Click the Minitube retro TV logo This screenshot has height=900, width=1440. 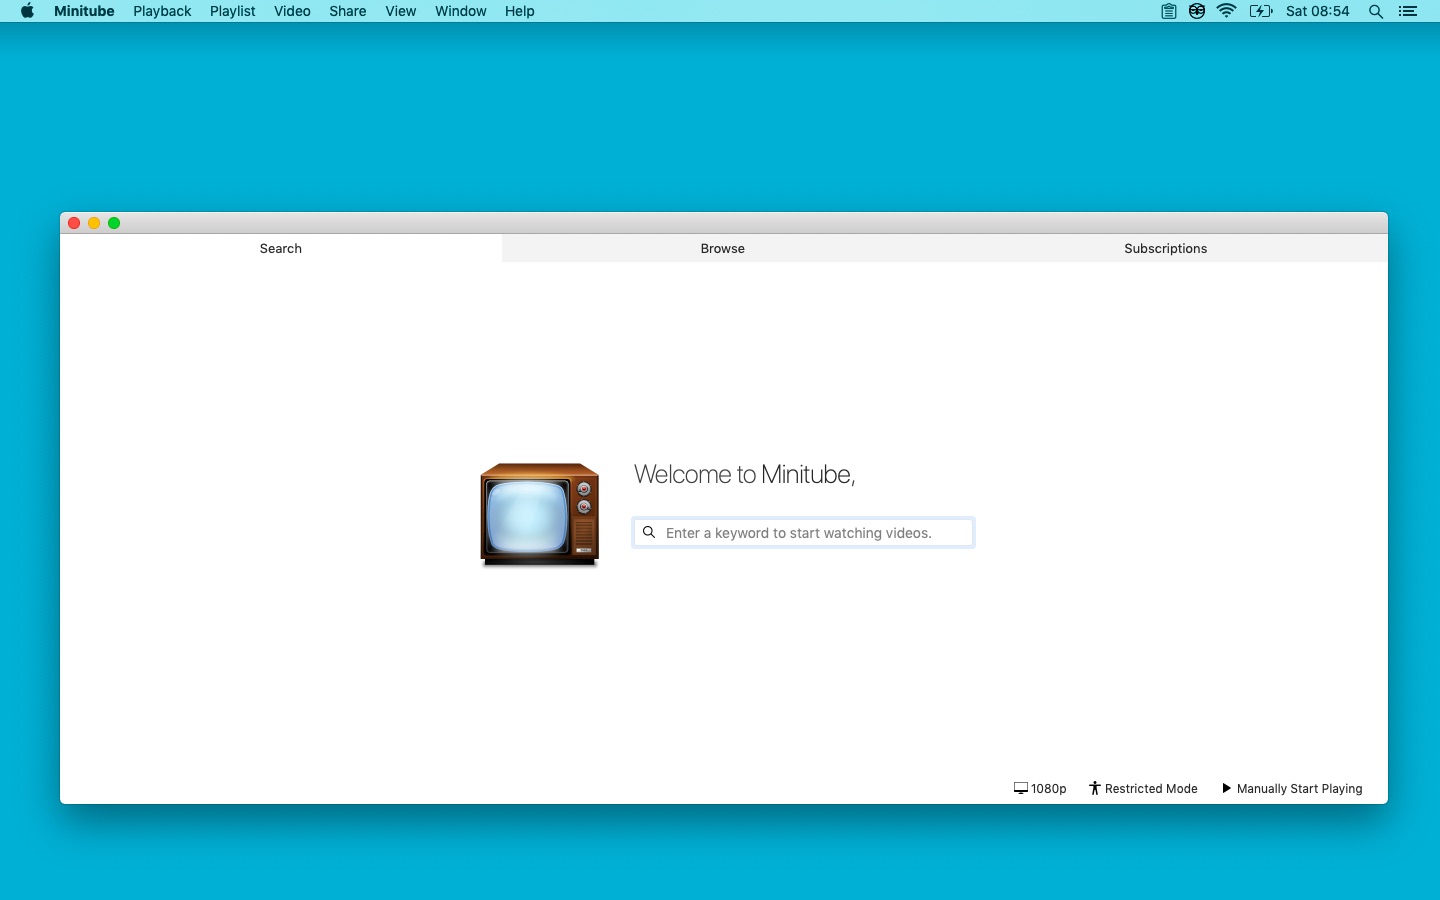pos(540,514)
